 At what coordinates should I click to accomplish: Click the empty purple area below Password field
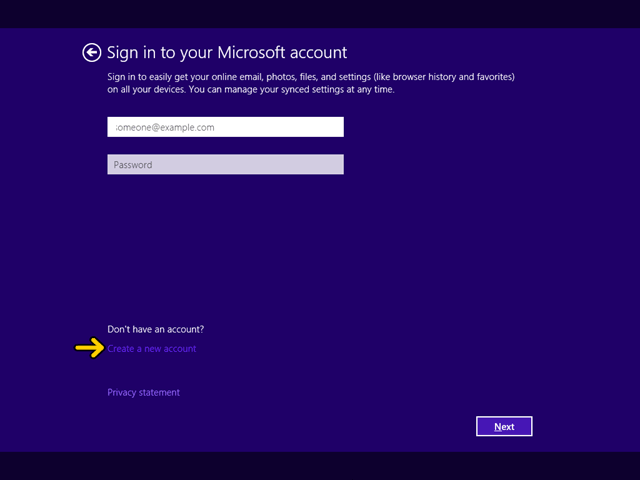(225, 245)
